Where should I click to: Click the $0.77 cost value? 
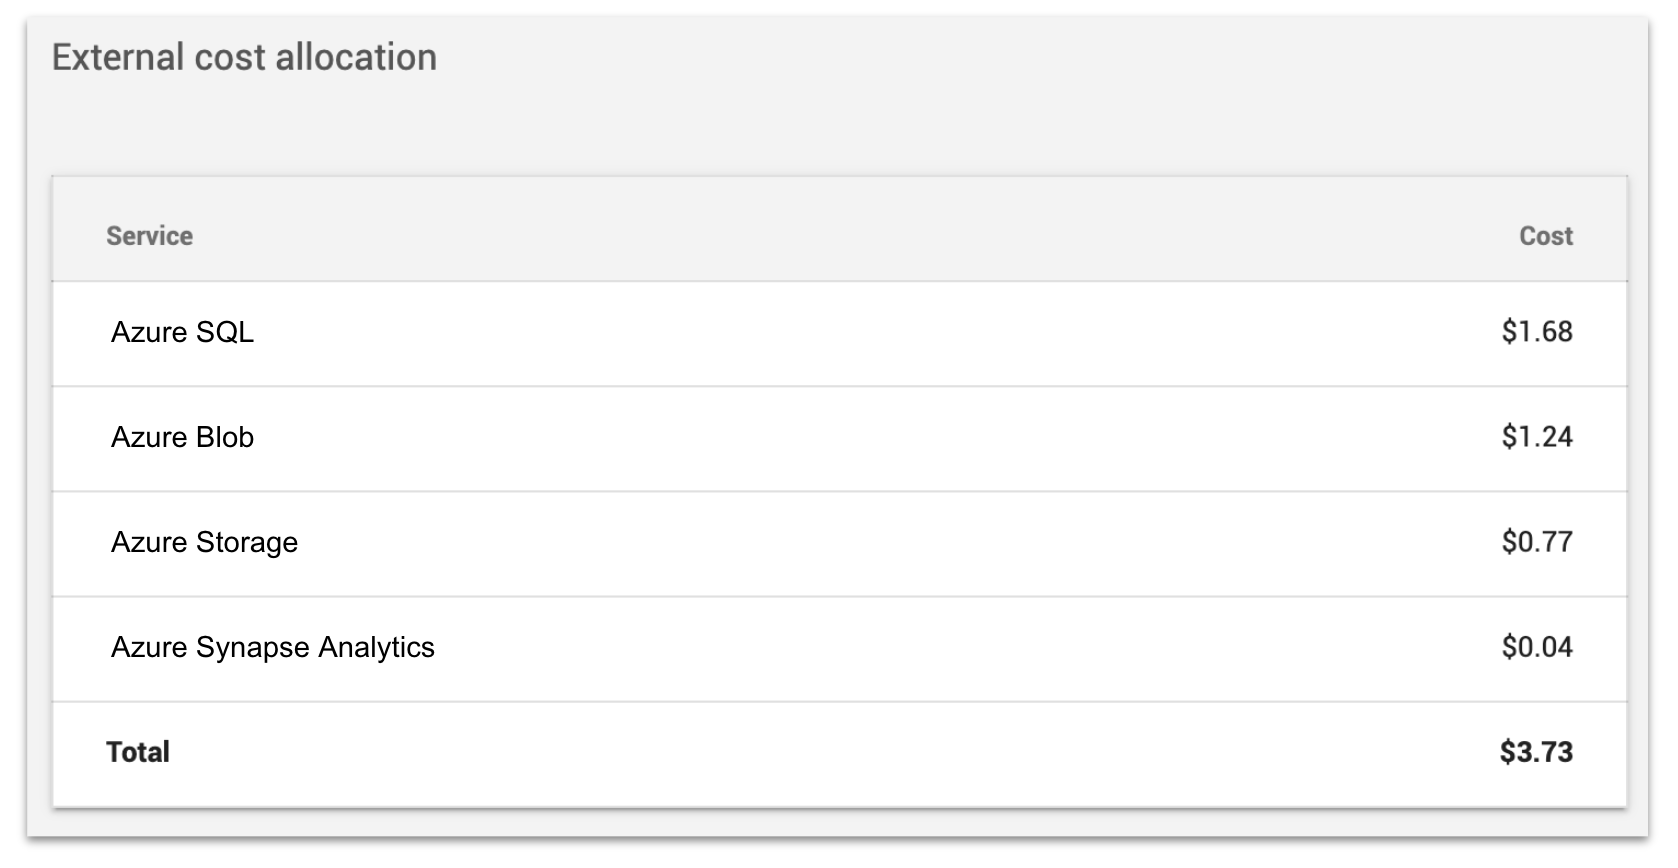coord(1537,542)
